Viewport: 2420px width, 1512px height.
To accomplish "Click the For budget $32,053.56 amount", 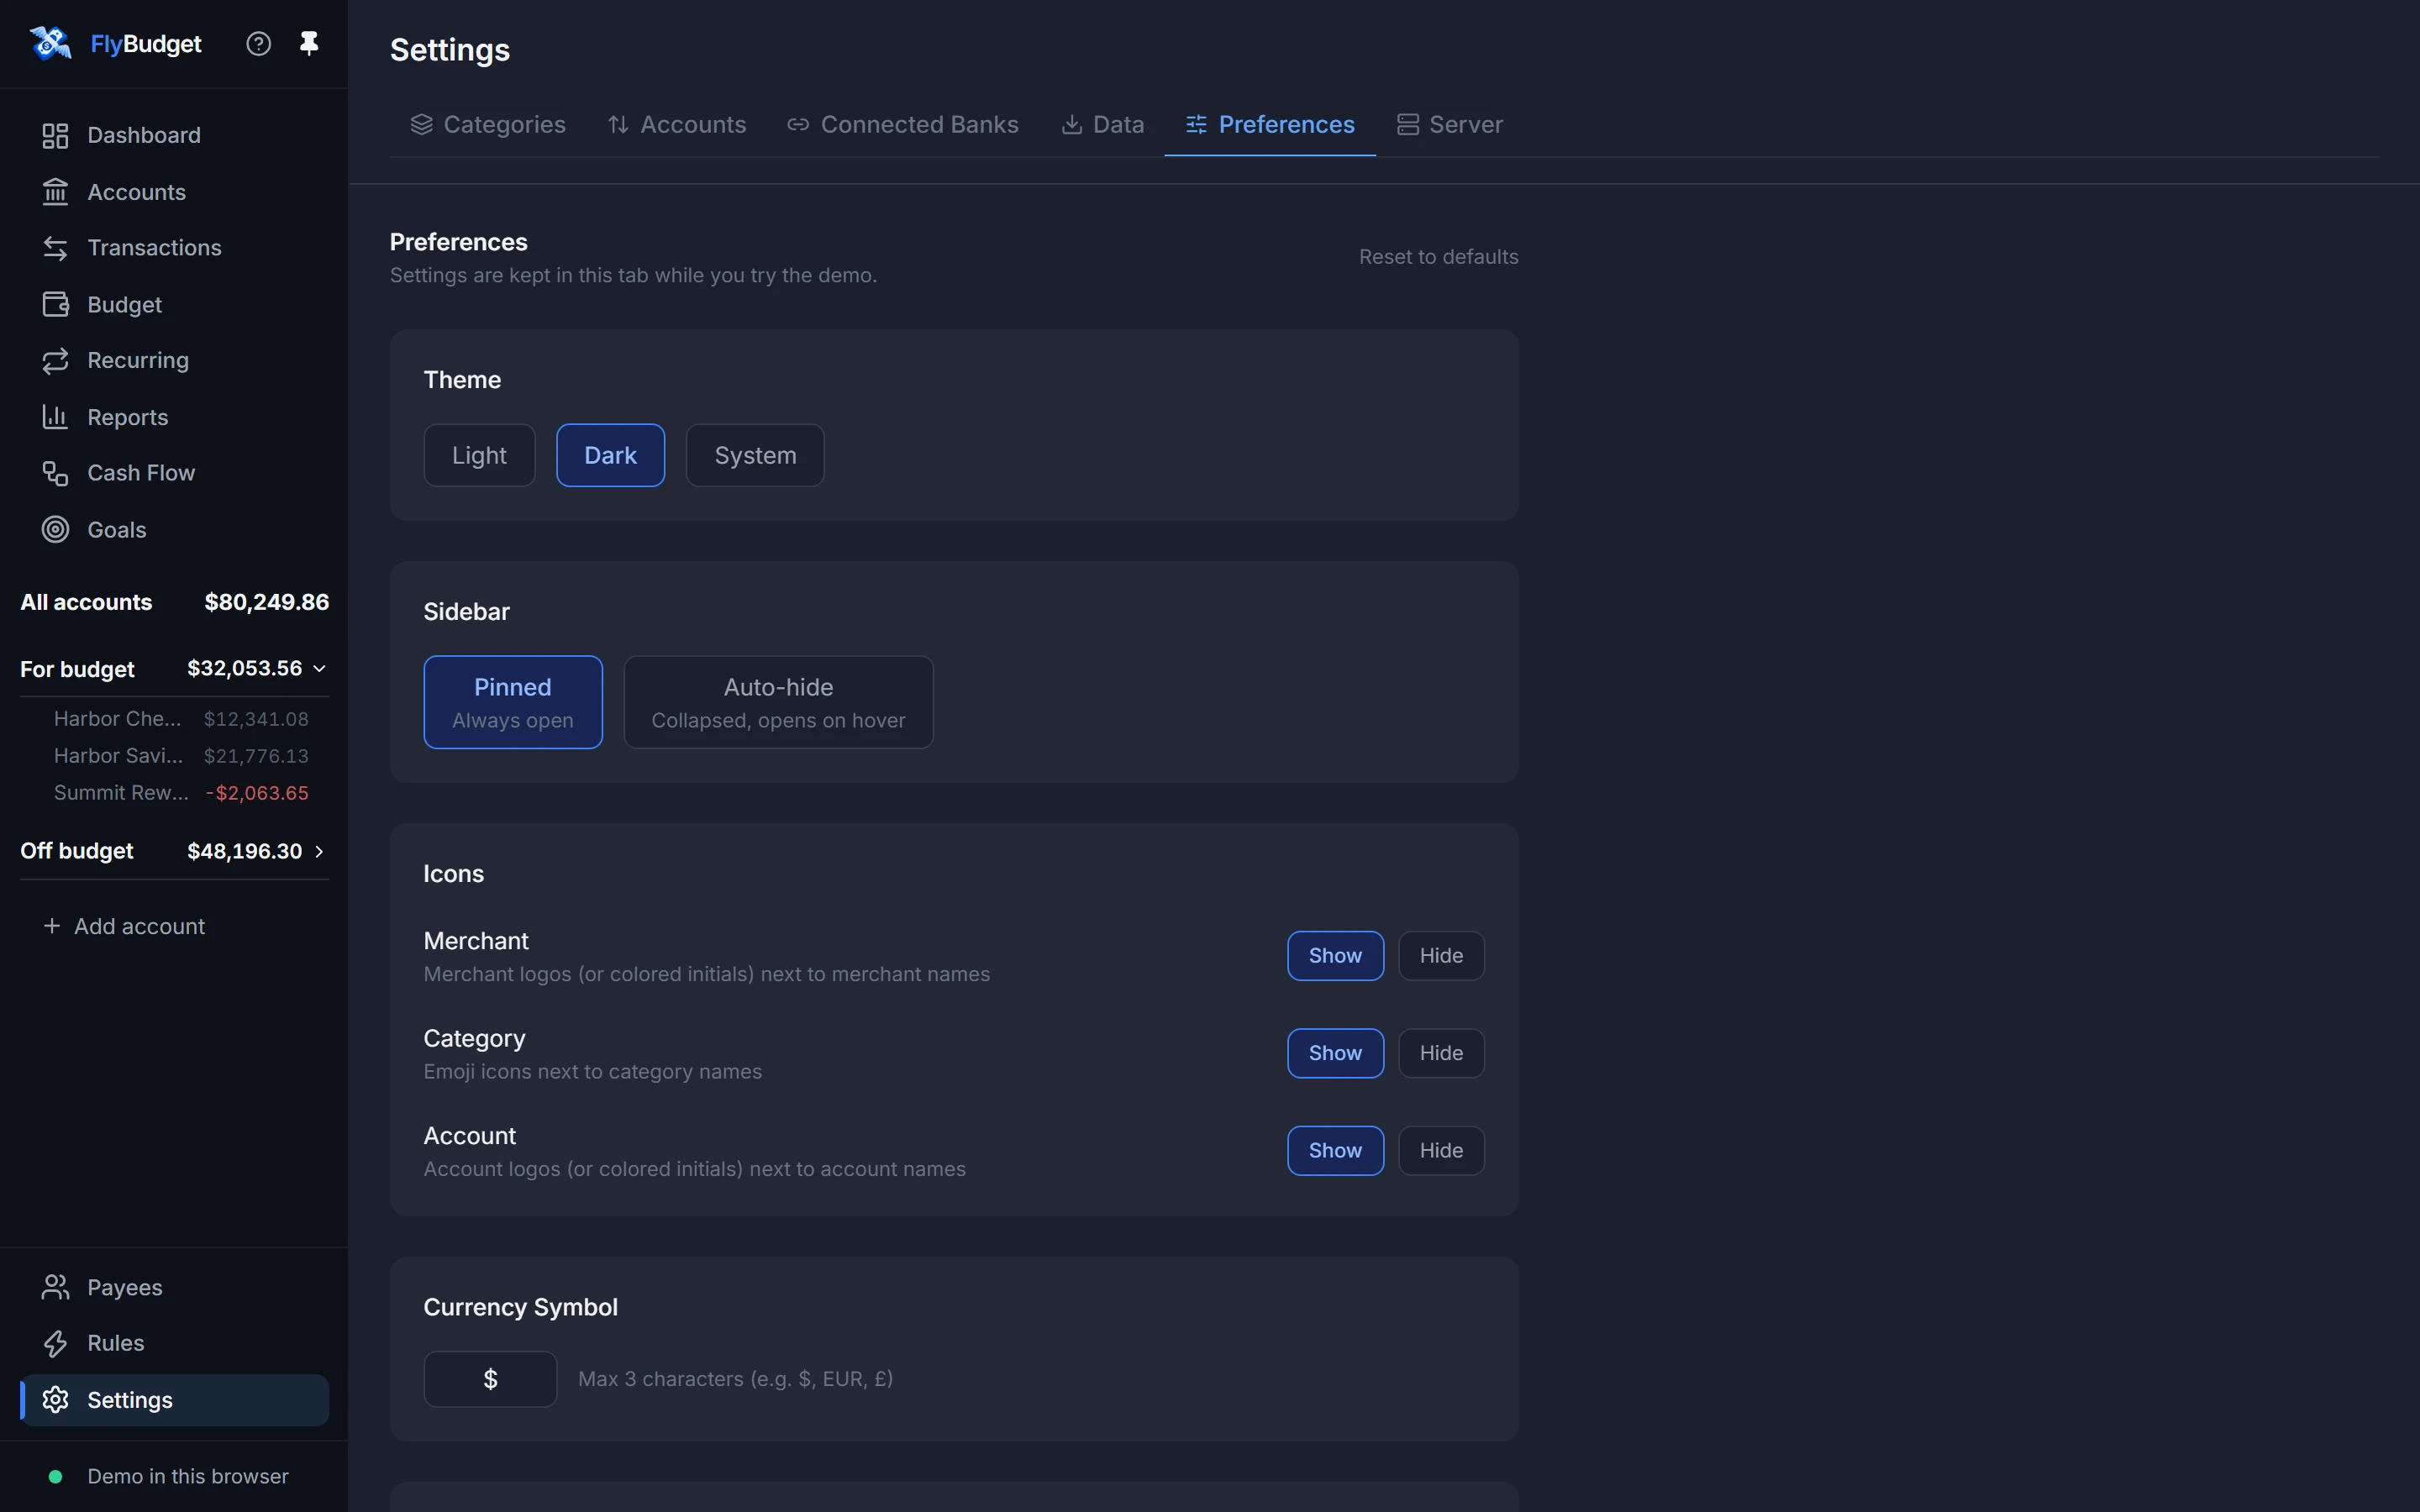I will click(244, 668).
